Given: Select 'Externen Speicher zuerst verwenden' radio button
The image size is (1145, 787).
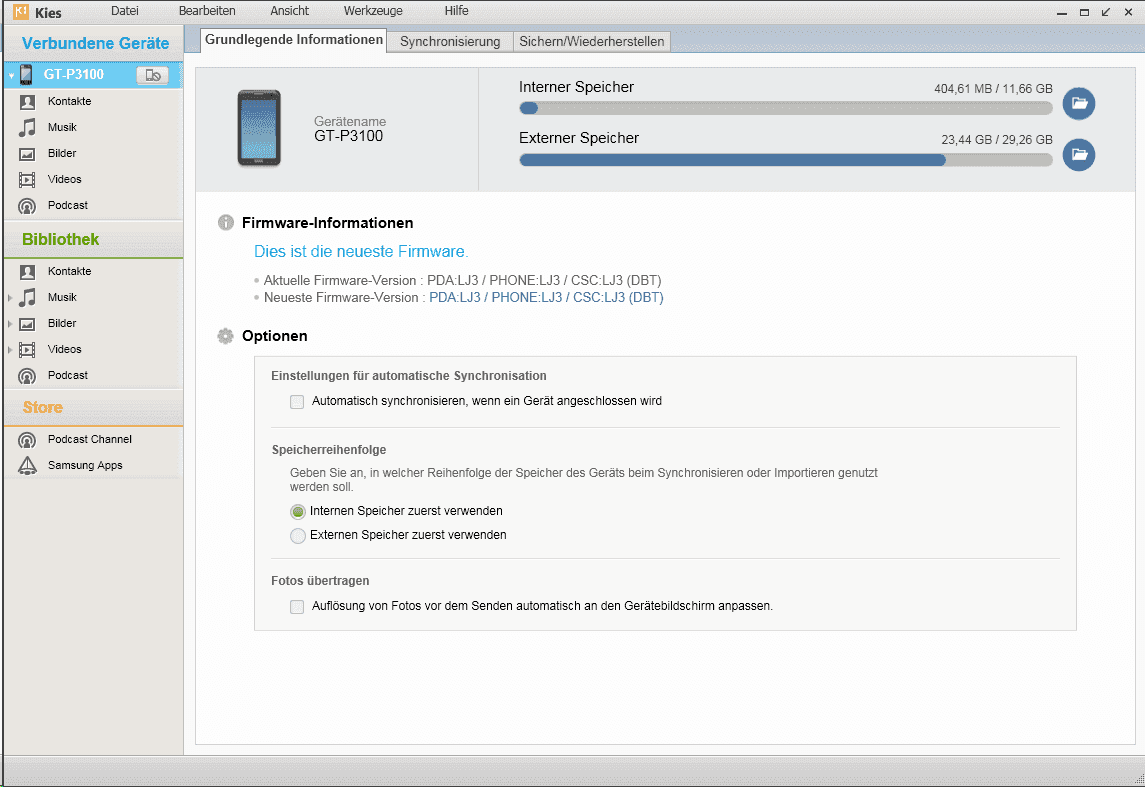Looking at the screenshot, I should [297, 536].
